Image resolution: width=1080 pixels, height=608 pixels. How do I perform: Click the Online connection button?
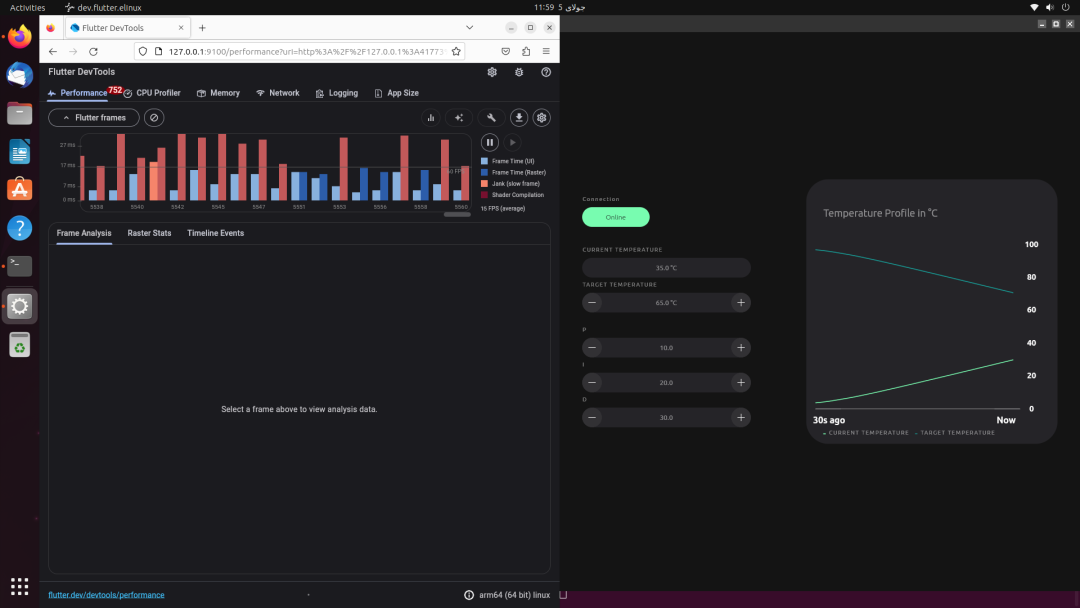(x=616, y=218)
